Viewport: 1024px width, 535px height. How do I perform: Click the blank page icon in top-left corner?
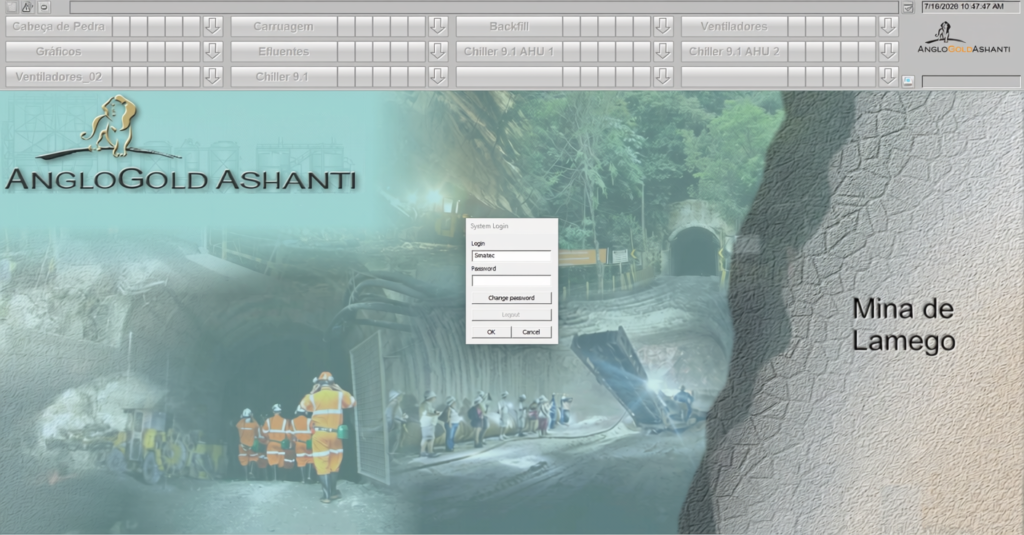(11, 7)
